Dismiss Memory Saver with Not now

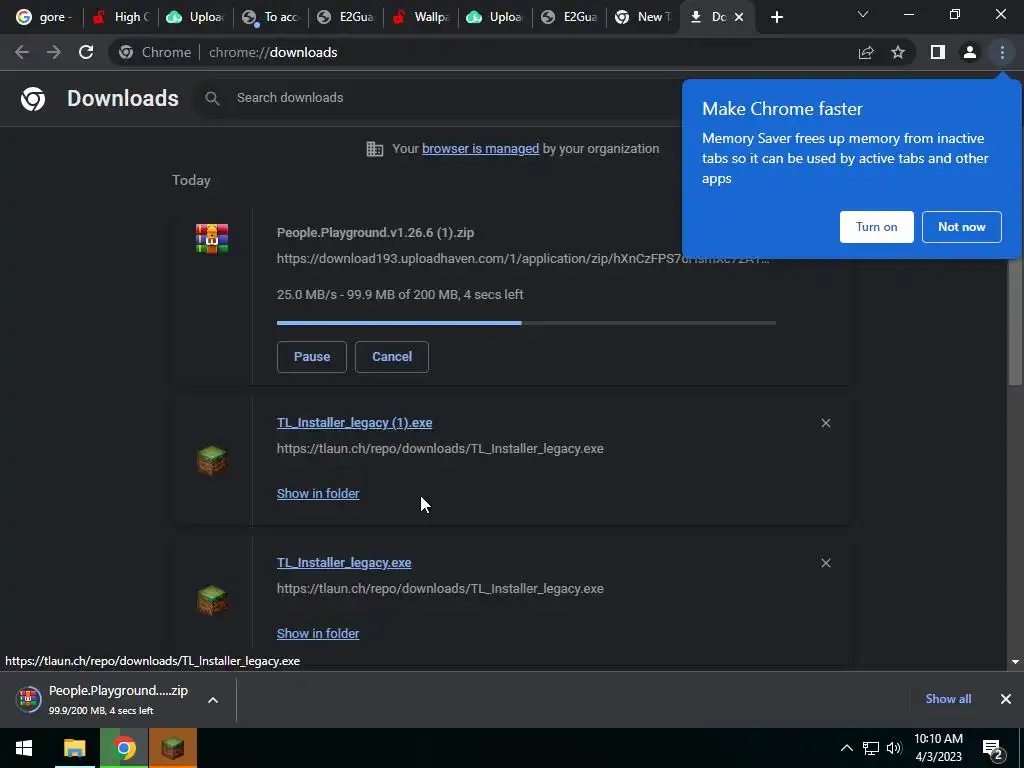961,227
